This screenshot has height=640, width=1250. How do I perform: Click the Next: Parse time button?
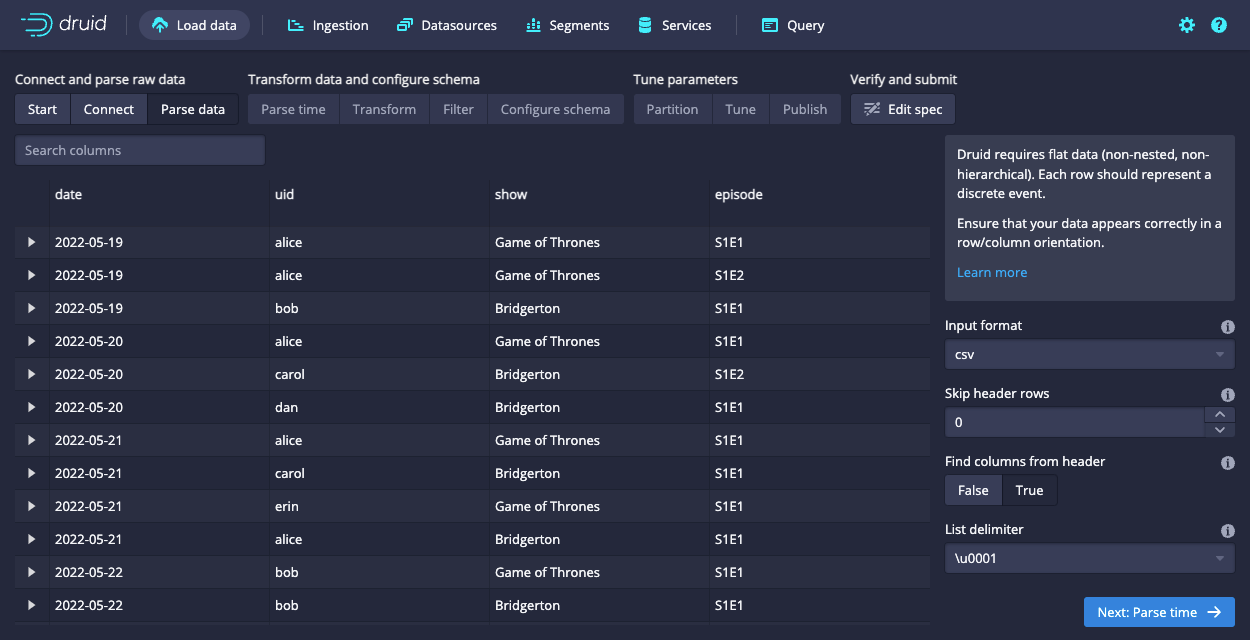tap(1159, 612)
